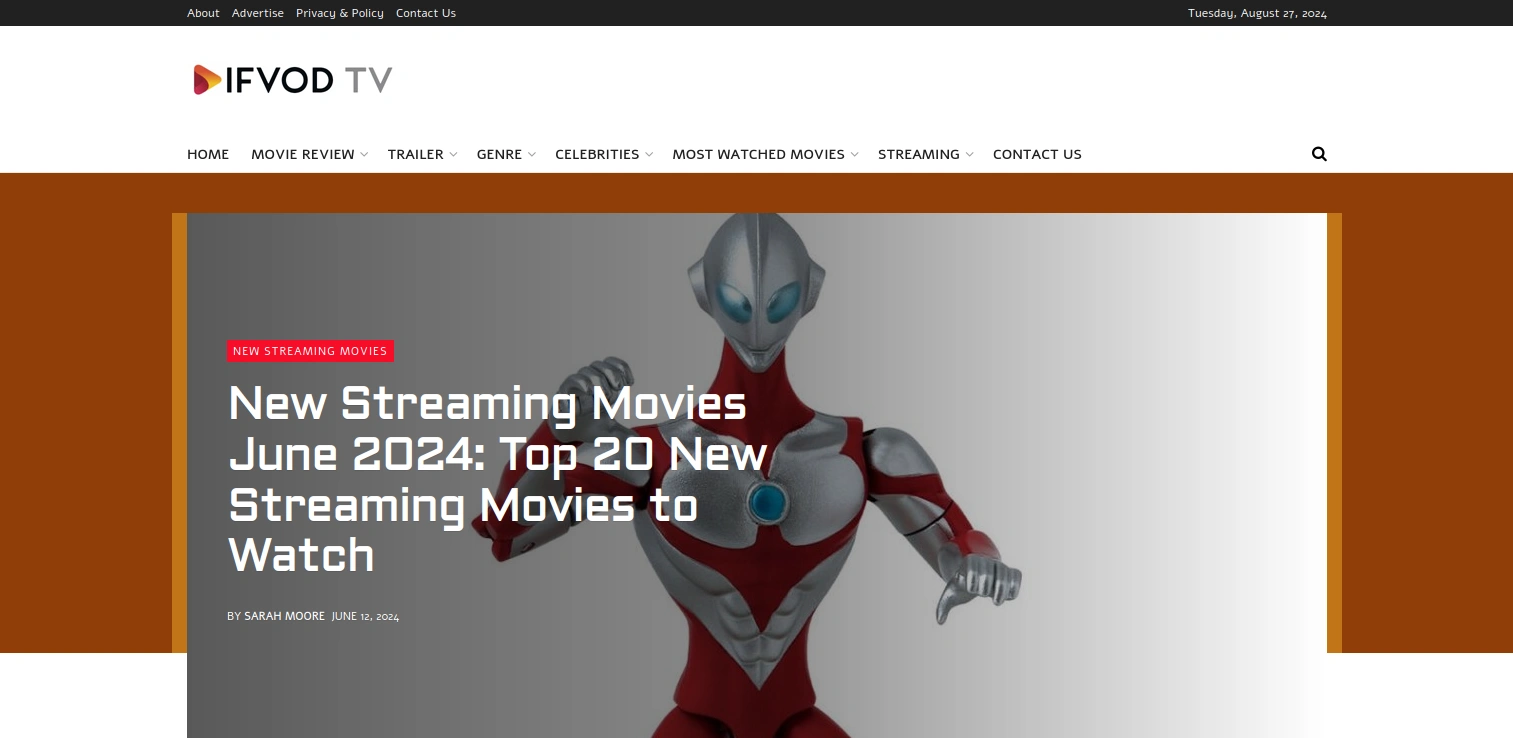Click the June 12, 2024 post date
Image resolution: width=1513 pixels, height=738 pixels.
click(x=365, y=616)
